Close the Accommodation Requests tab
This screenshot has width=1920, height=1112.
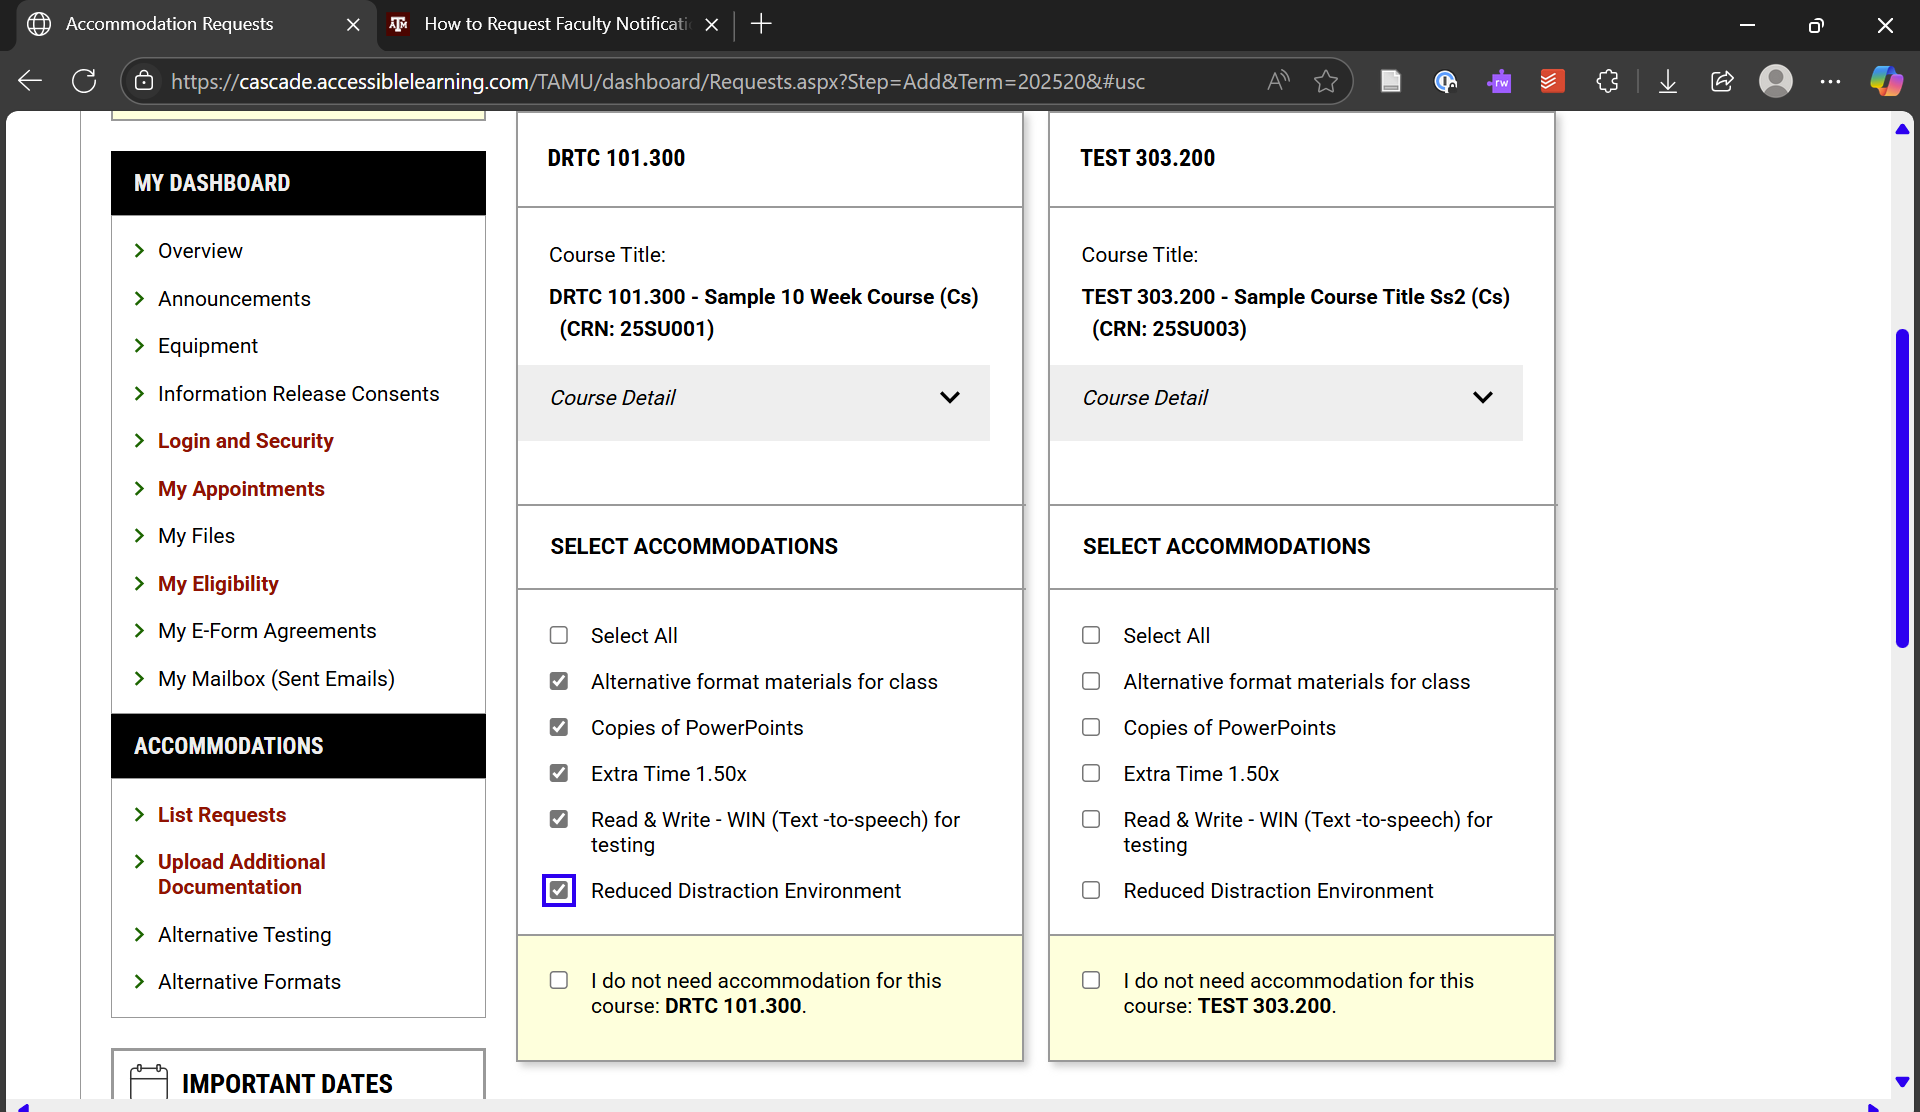353,24
